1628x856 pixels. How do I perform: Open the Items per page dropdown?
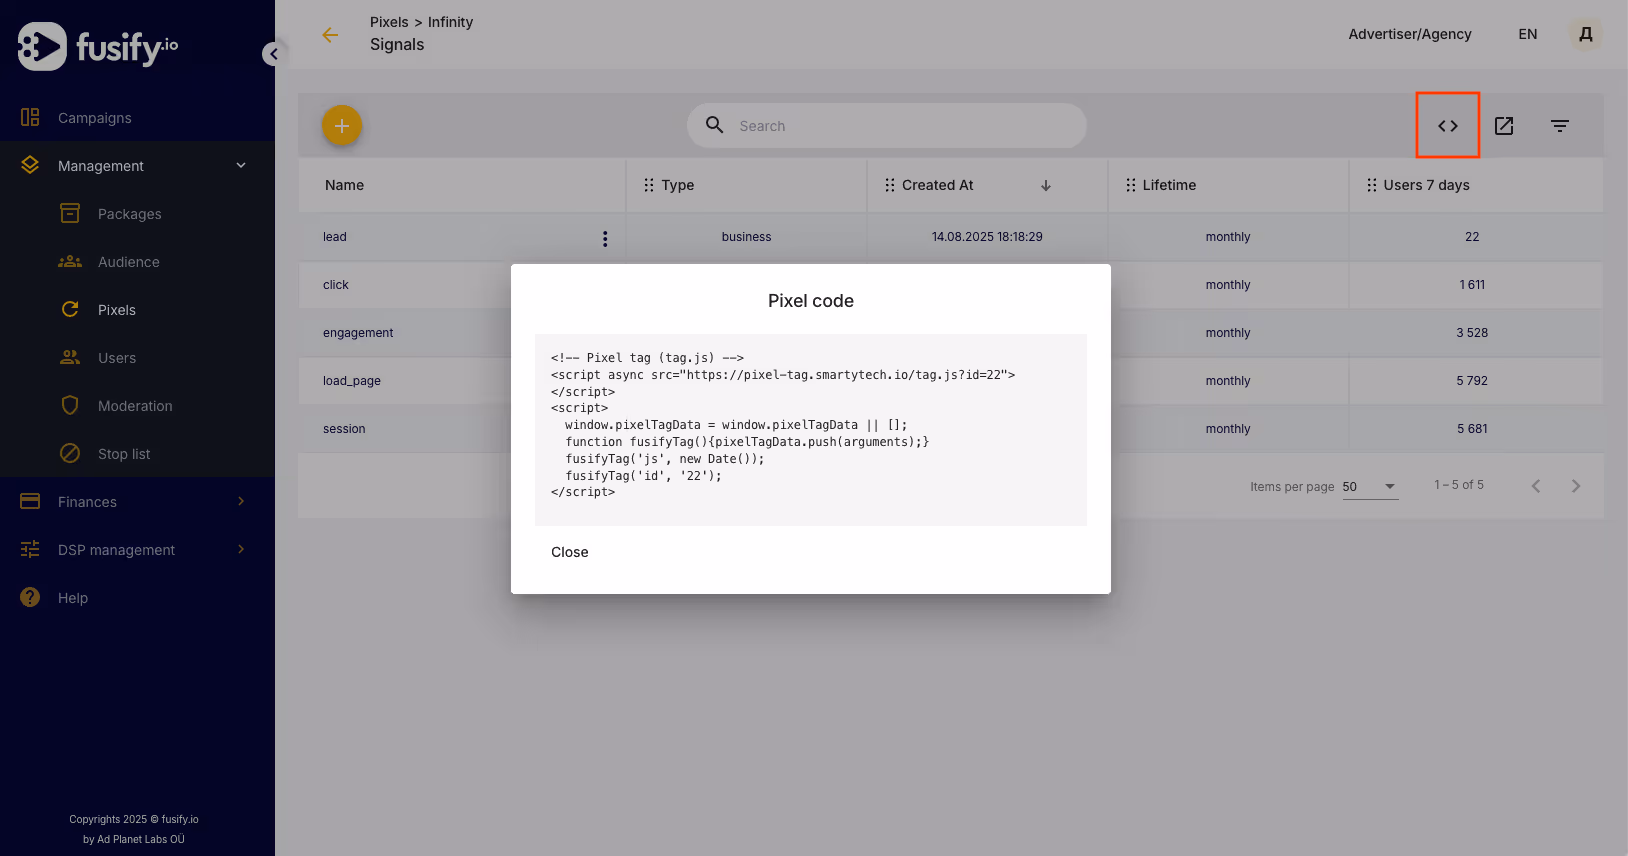pyautogui.click(x=1370, y=487)
